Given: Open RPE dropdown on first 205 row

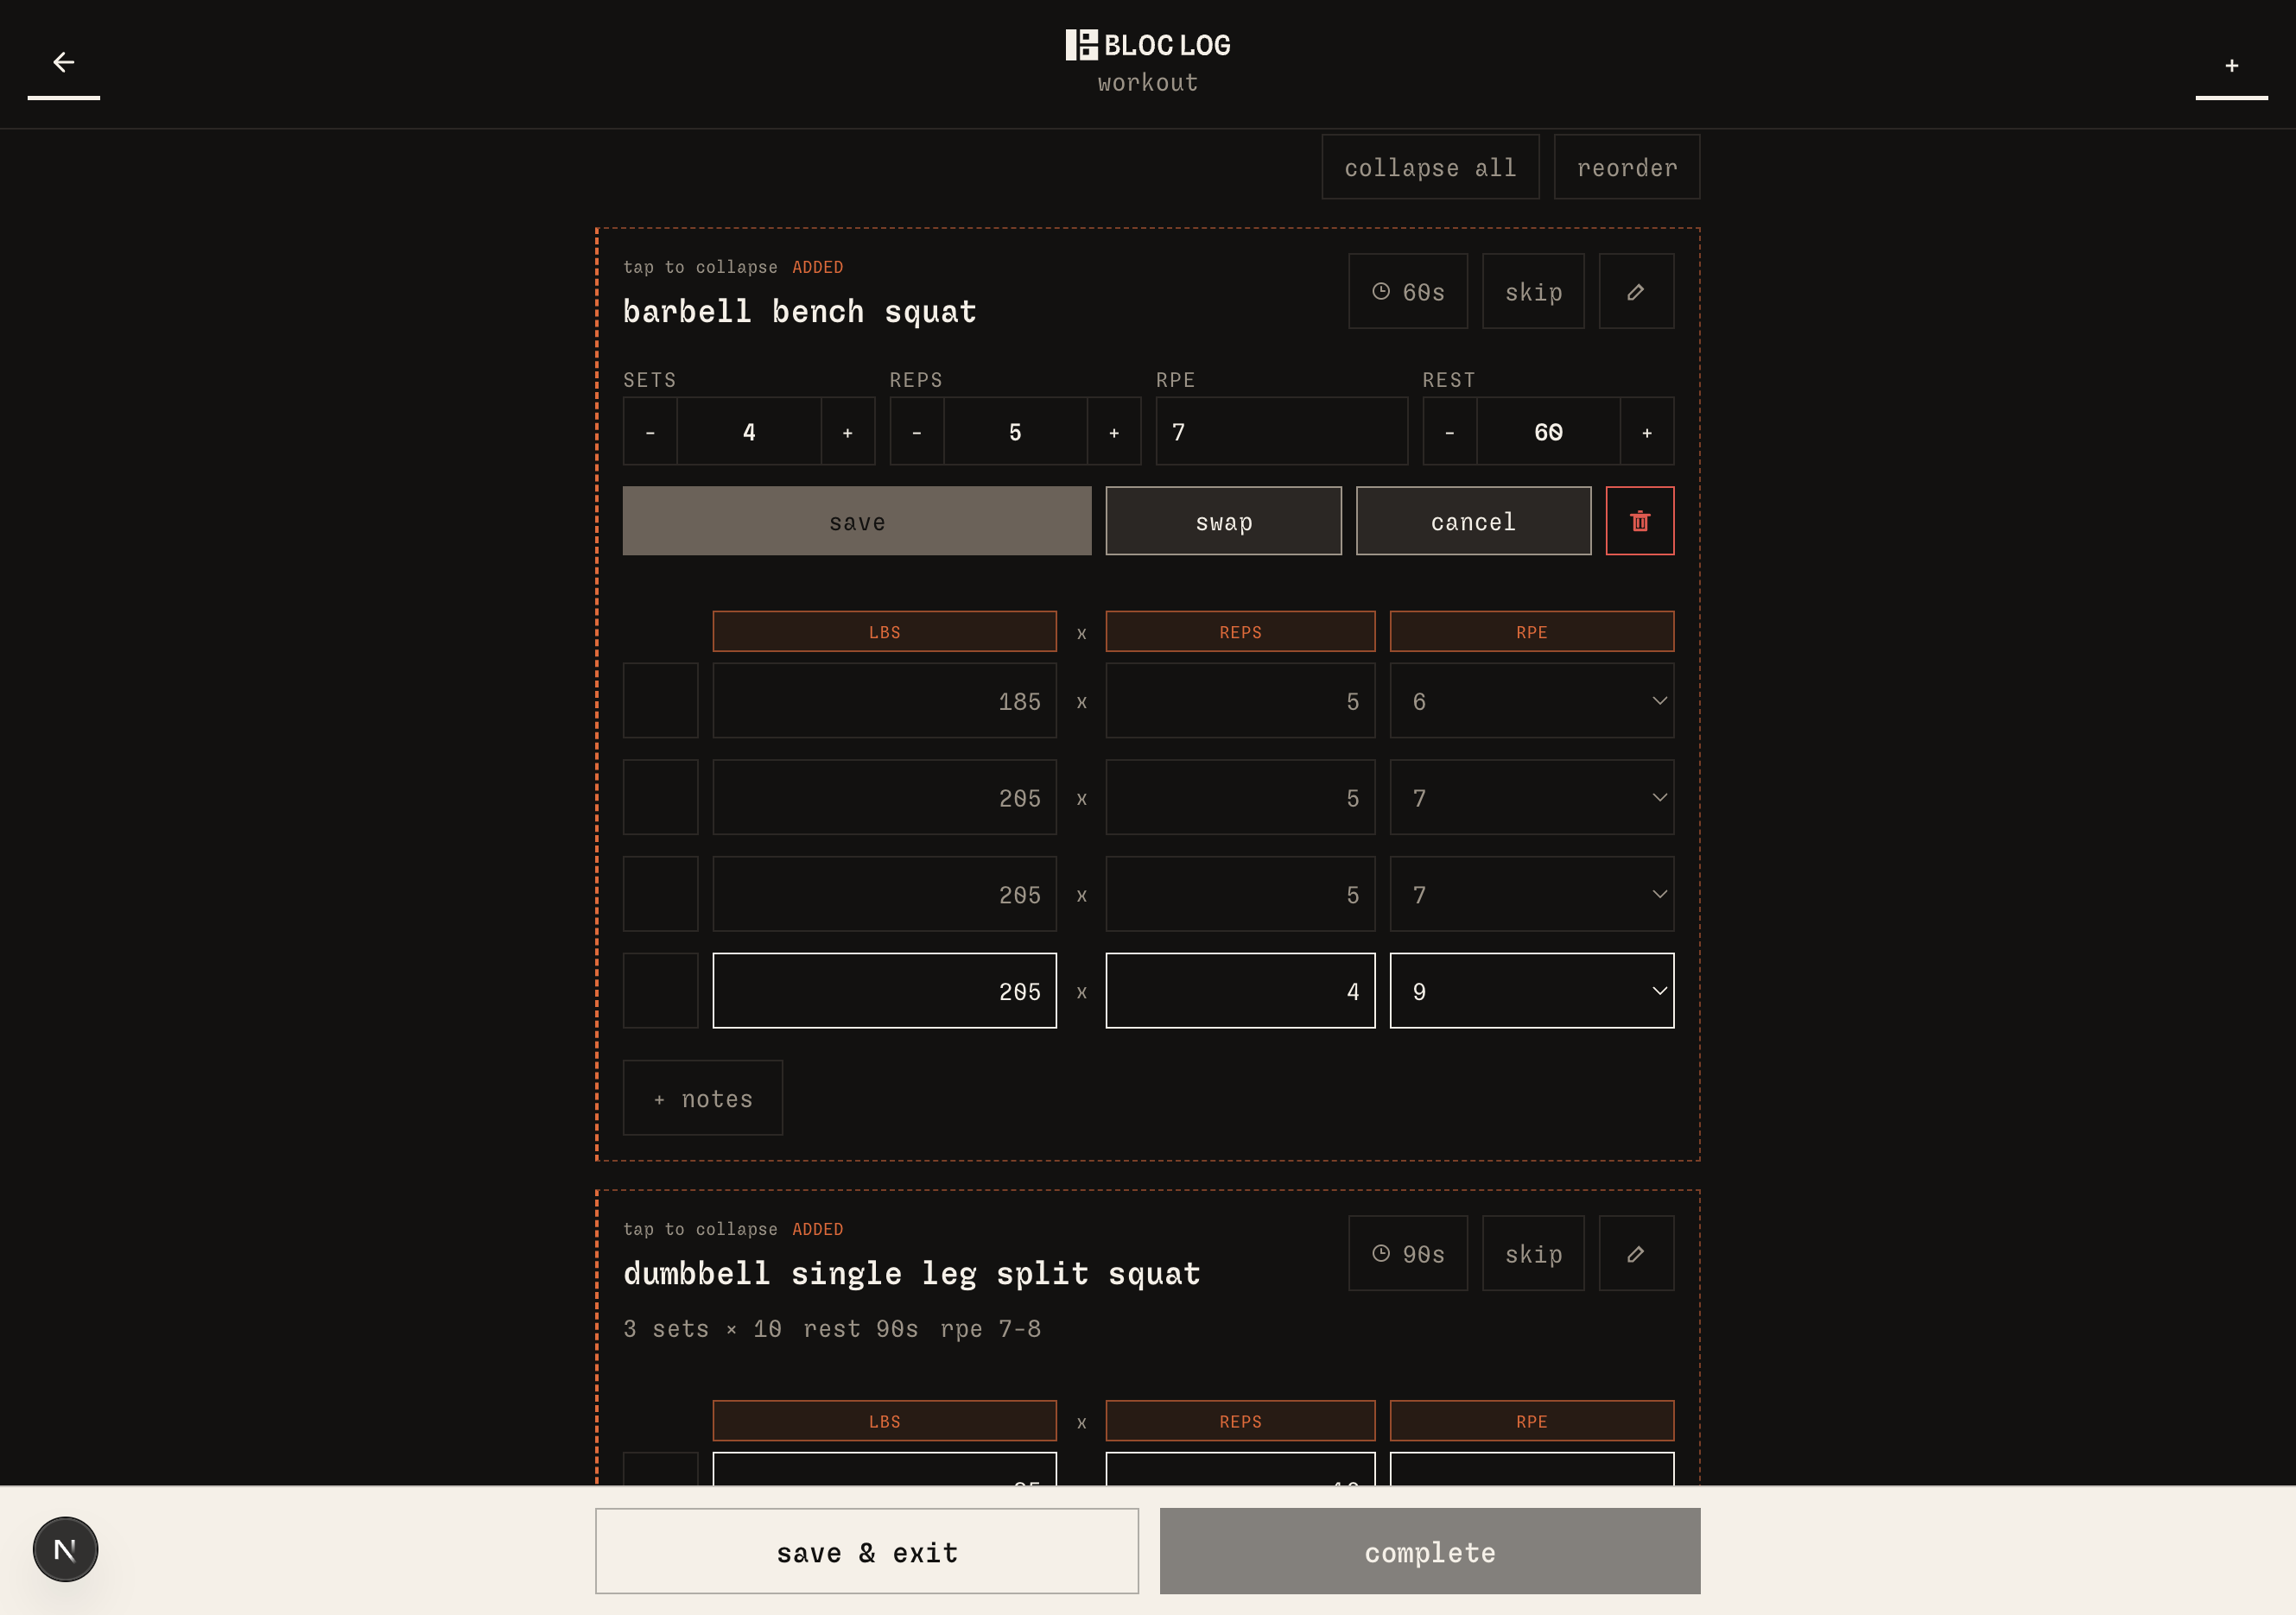Looking at the screenshot, I should [x=1532, y=797].
